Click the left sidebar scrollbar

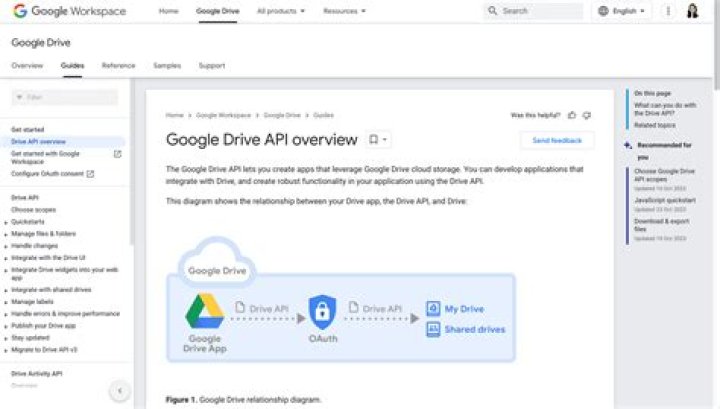tap(131, 161)
